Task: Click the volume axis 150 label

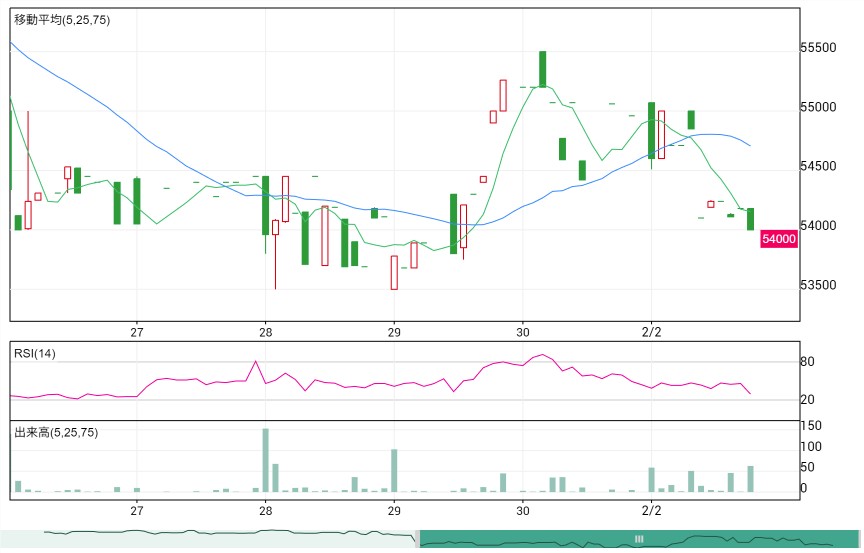Action: (811, 426)
